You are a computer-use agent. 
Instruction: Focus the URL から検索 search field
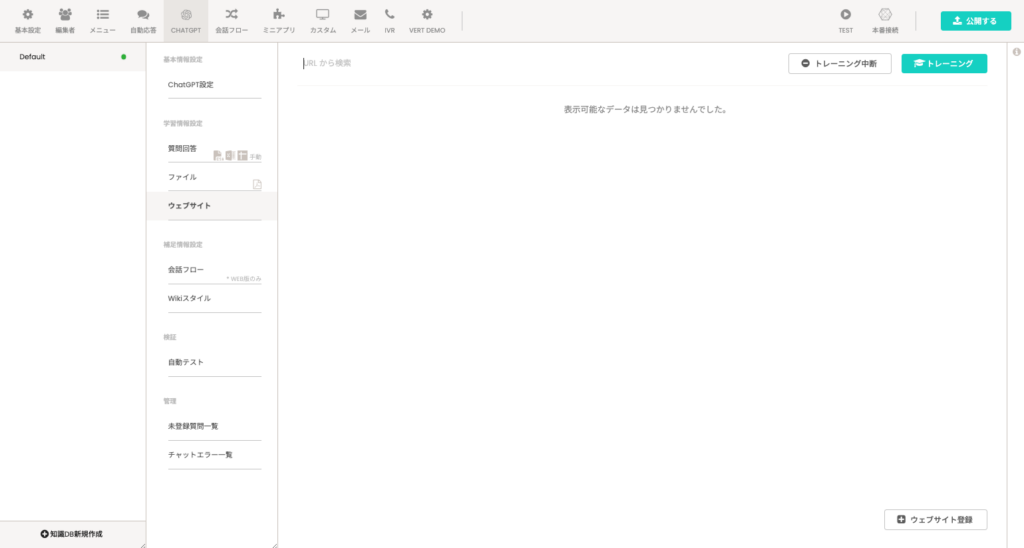(x=500, y=63)
